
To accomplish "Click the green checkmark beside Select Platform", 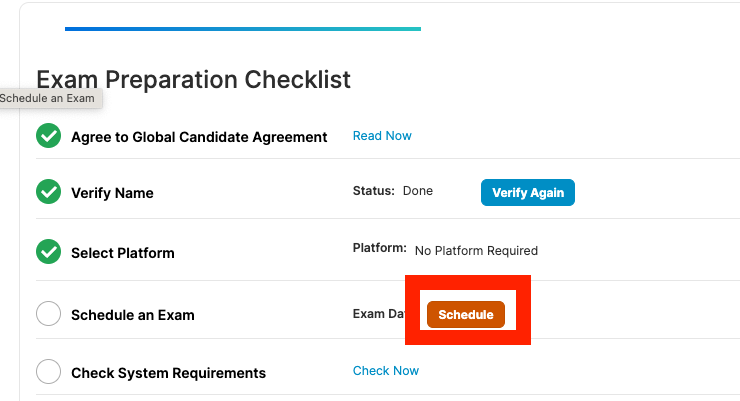I will pyautogui.click(x=49, y=251).
